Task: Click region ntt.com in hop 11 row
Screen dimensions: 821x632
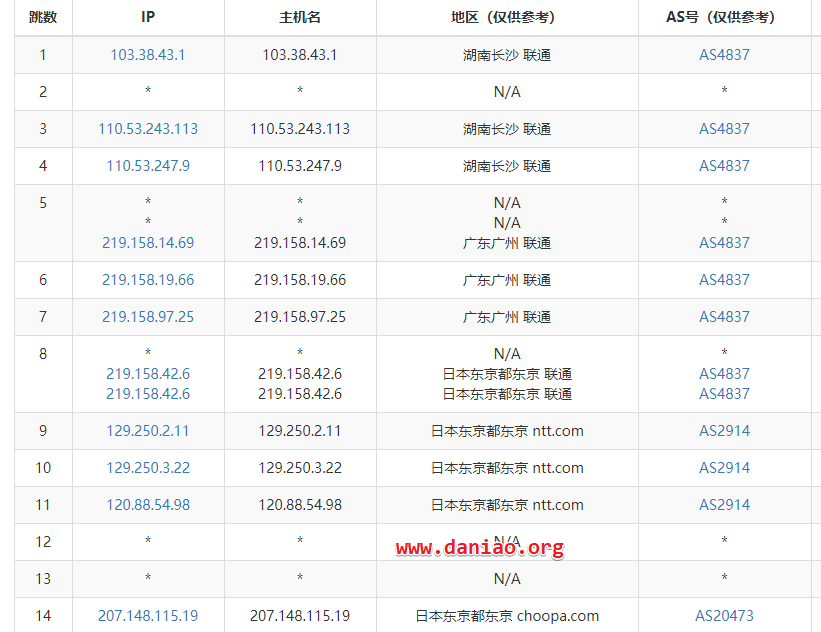Action: click(x=507, y=505)
